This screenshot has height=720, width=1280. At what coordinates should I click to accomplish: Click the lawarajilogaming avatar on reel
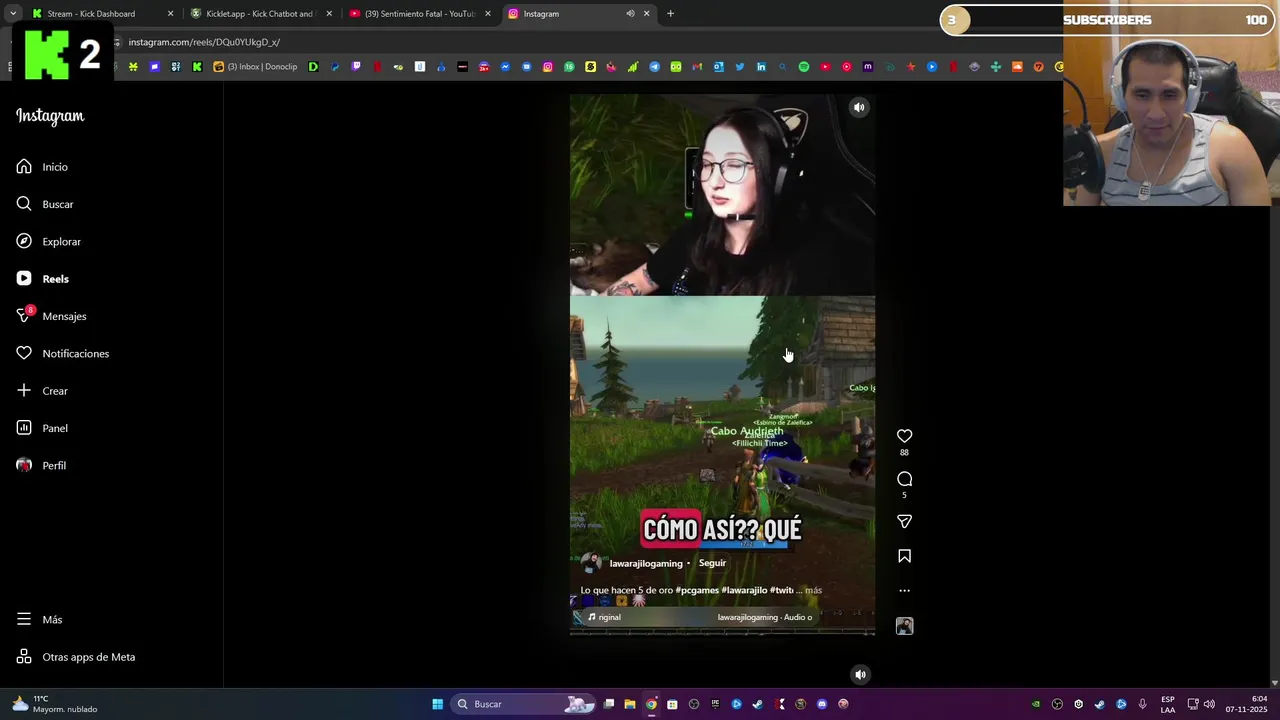[591, 563]
